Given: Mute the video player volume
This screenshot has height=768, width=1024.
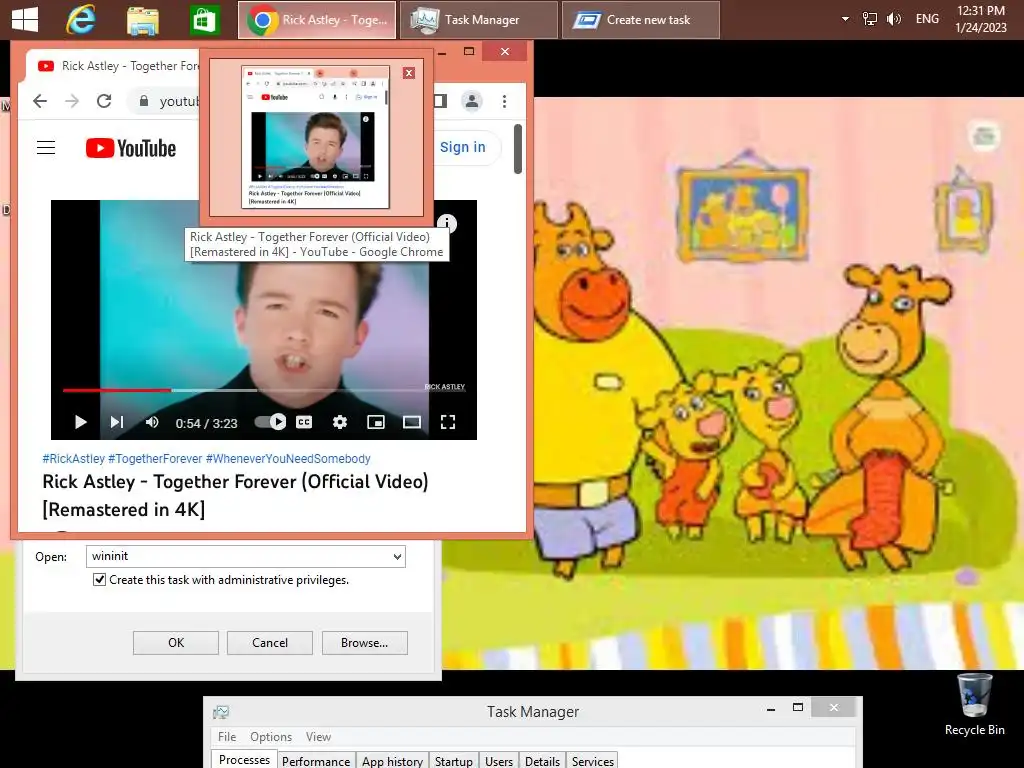Looking at the screenshot, I should [152, 422].
